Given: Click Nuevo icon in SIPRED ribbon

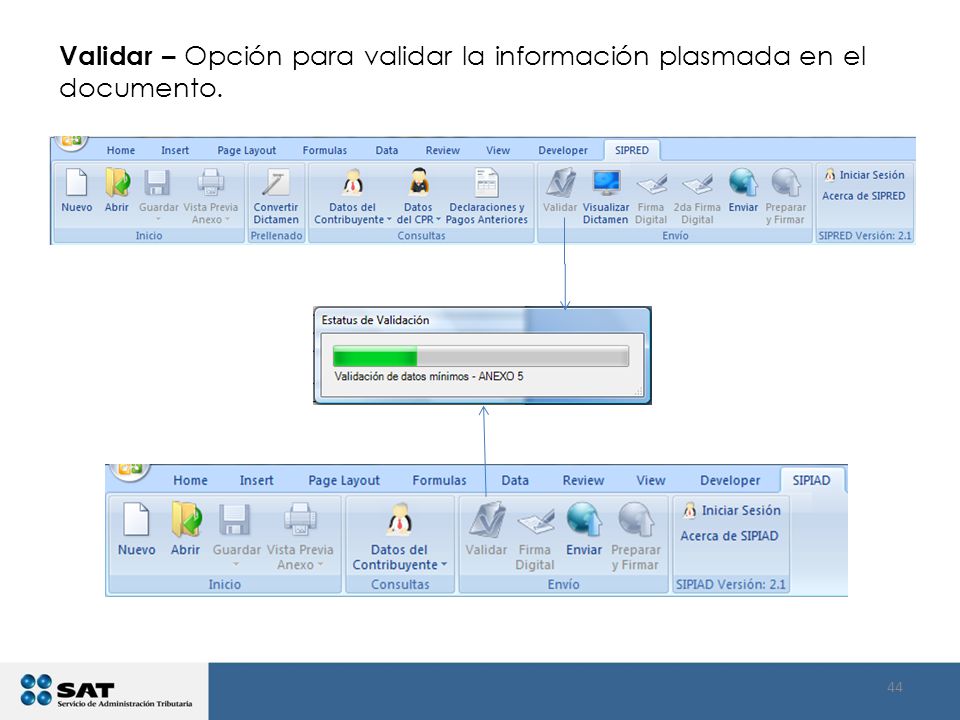Looking at the screenshot, I should coord(76,190).
